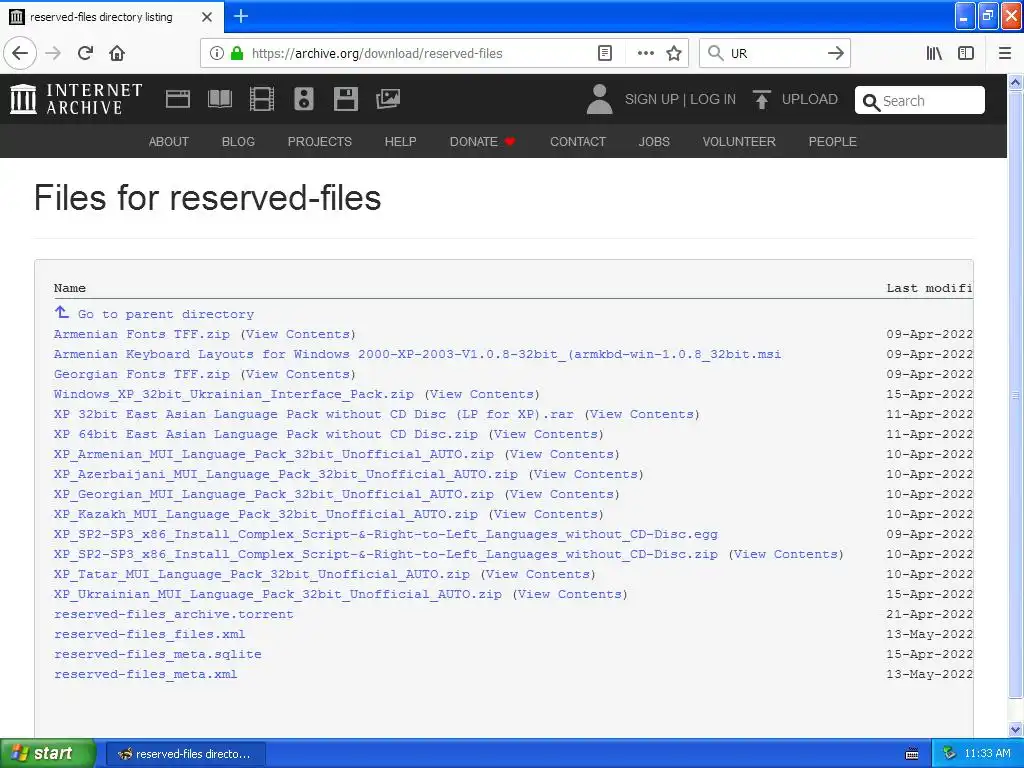The image size is (1024, 768).
Task: Open reserved-files_meta.xml
Action: click(x=146, y=674)
